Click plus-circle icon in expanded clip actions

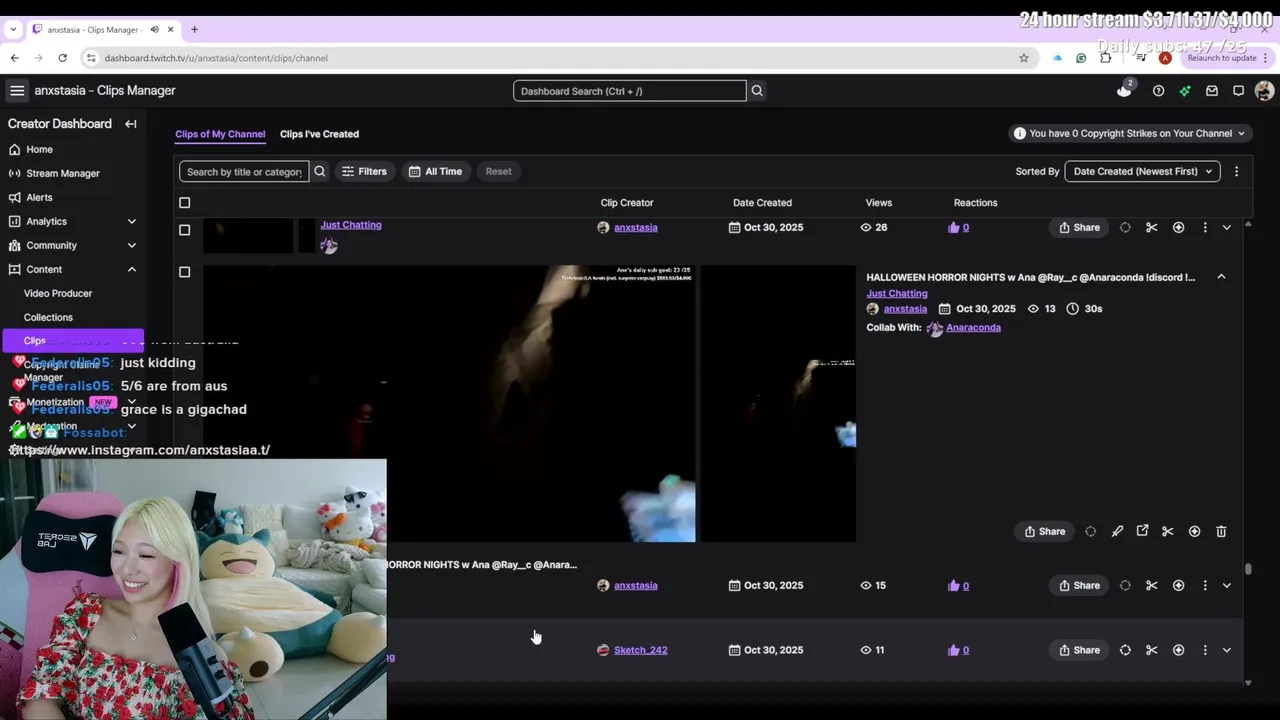click(x=1194, y=531)
